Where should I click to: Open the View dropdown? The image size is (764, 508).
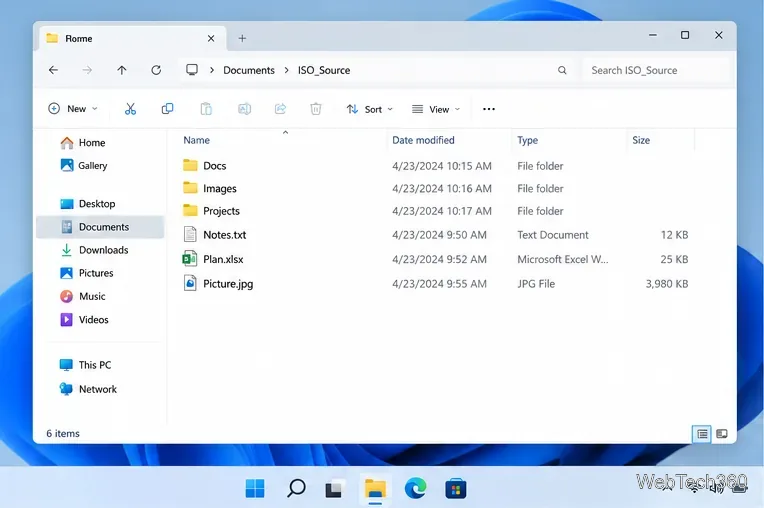(436, 109)
